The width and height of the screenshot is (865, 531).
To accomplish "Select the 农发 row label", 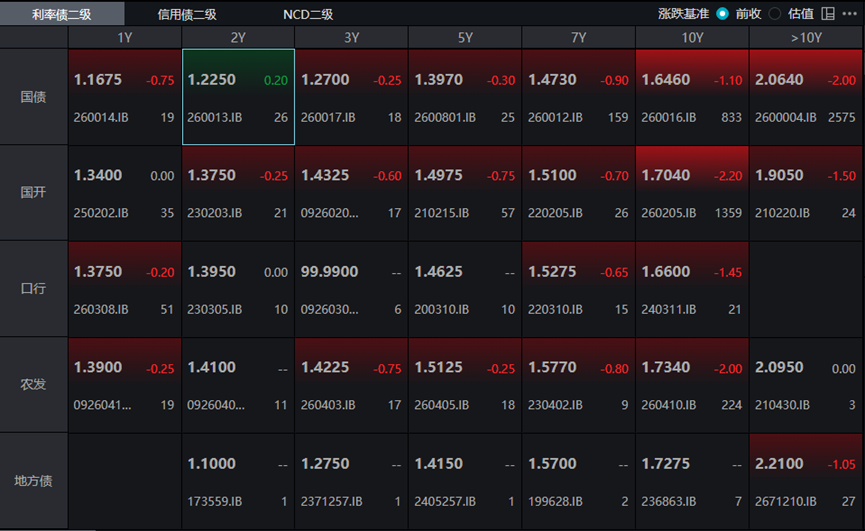I will pos(33,384).
